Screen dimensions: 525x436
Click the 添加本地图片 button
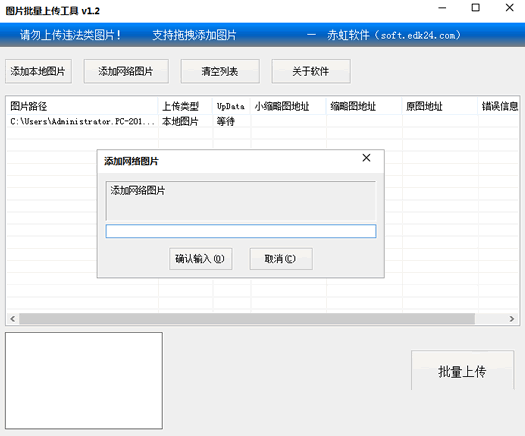pyautogui.click(x=38, y=71)
